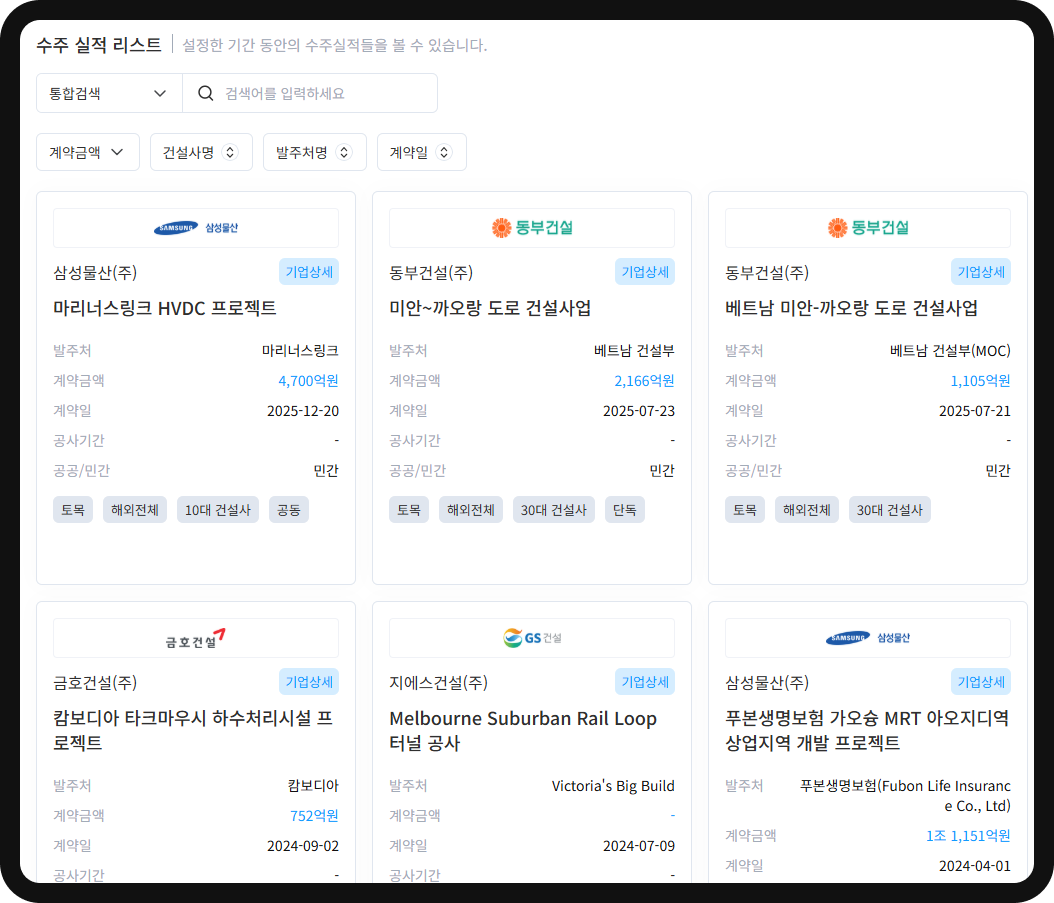This screenshot has height=903, width=1054.
Task: Focus the 검색어를 입력하세요 search field
Action: (310, 93)
